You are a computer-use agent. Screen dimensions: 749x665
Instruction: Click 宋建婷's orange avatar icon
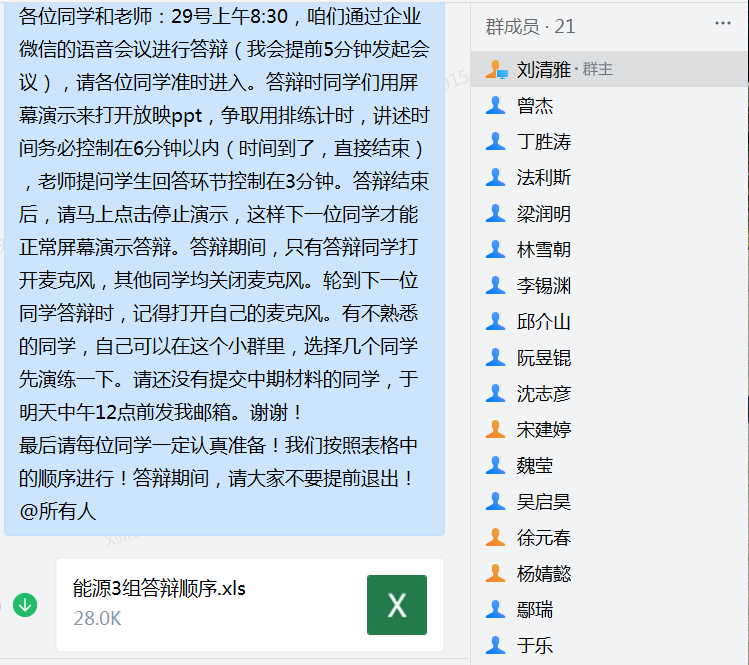pos(495,429)
